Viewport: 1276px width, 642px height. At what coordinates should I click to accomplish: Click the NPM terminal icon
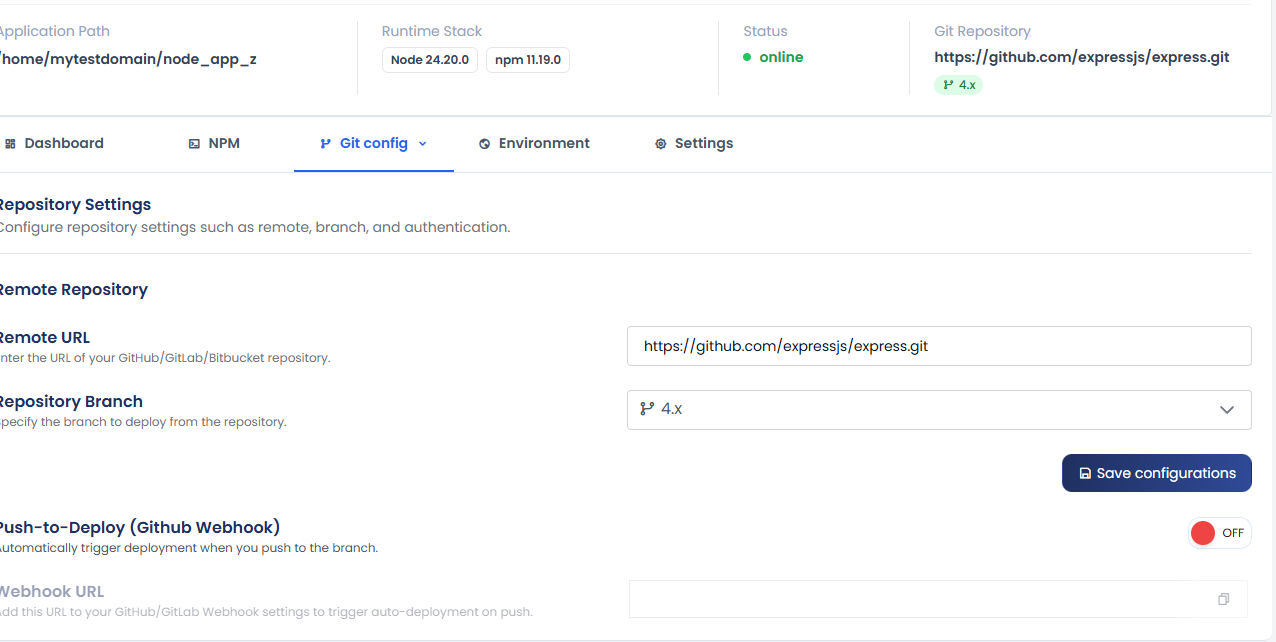coord(194,144)
